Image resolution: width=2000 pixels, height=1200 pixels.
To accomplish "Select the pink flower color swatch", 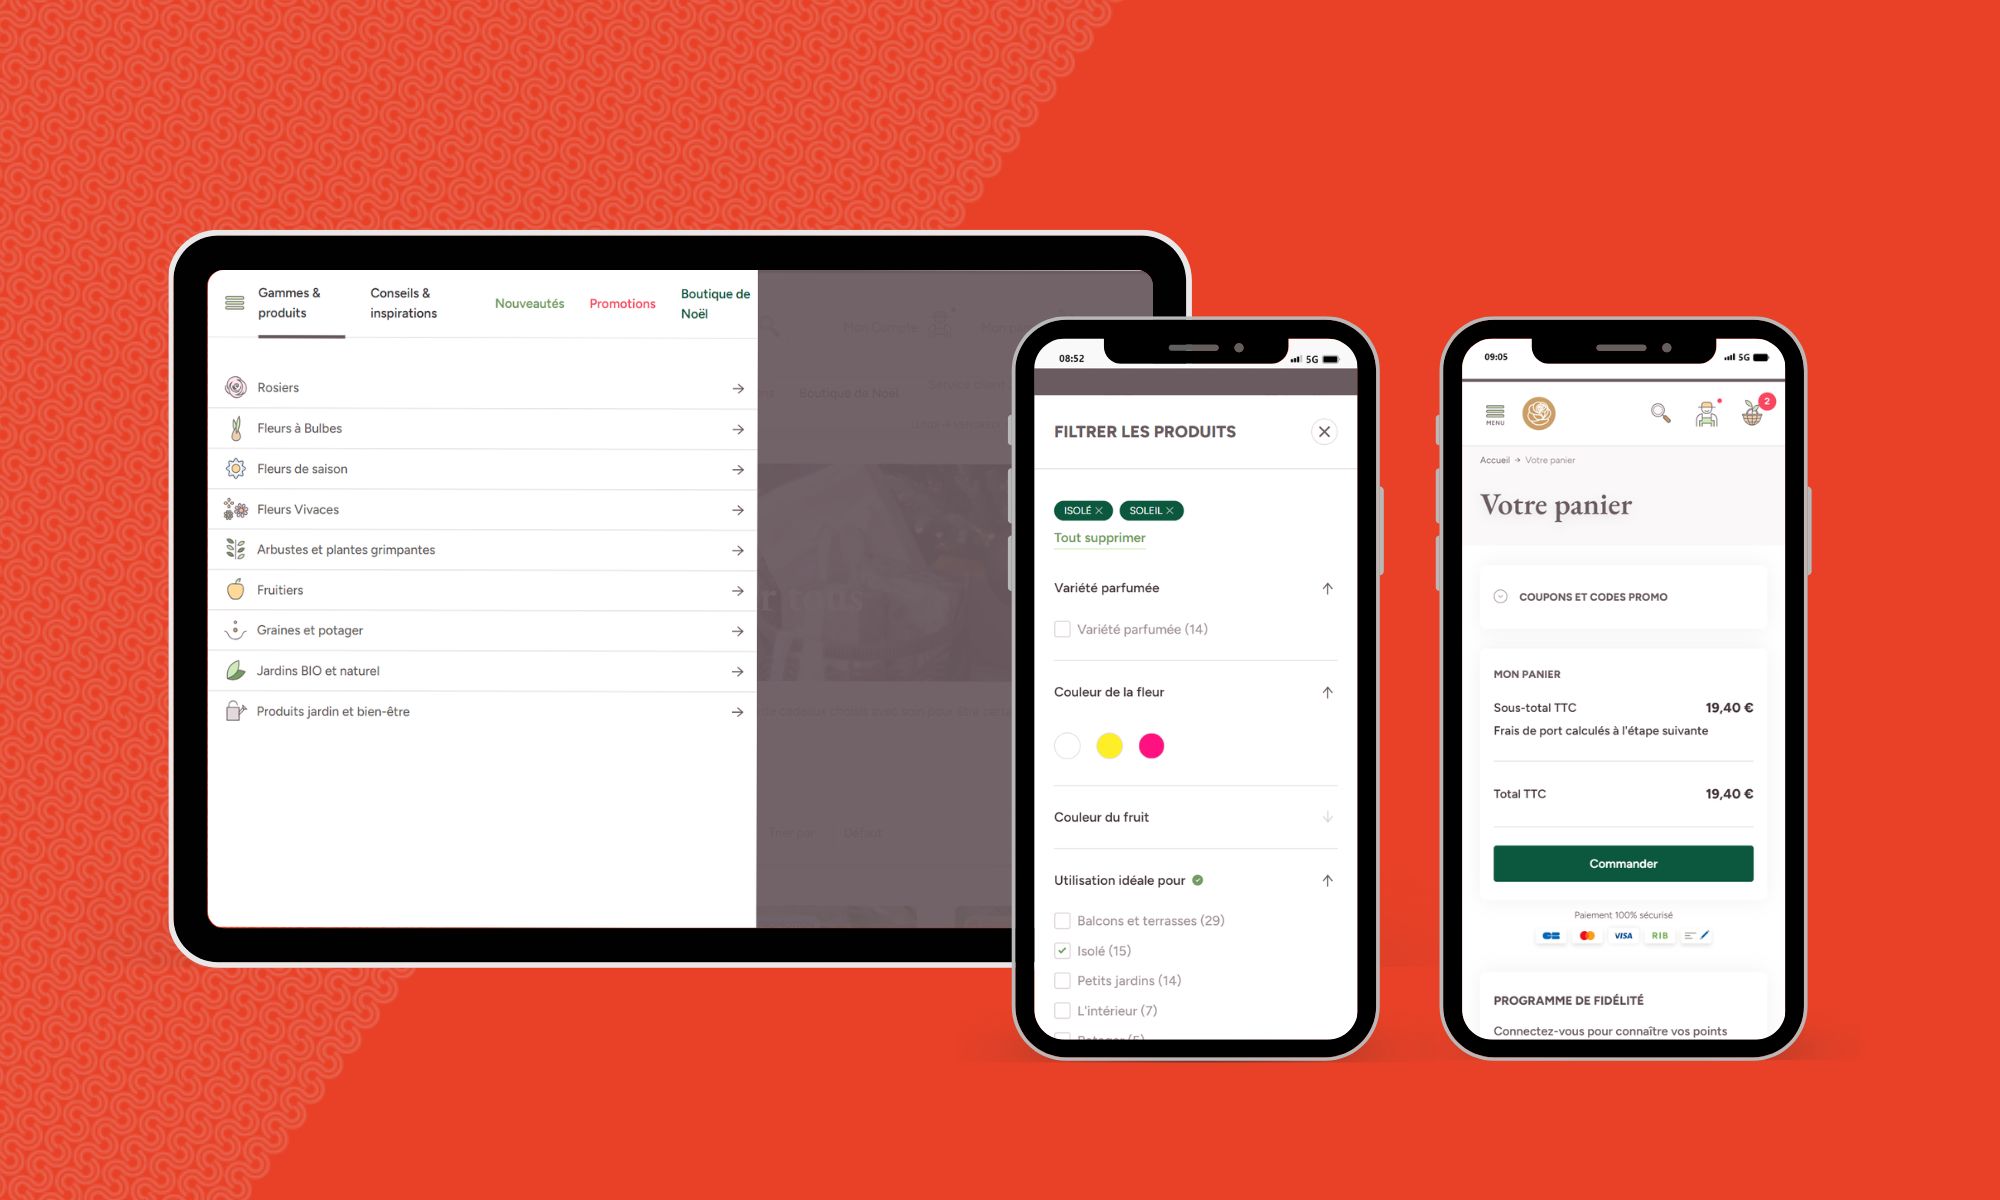I will 1151,746.
